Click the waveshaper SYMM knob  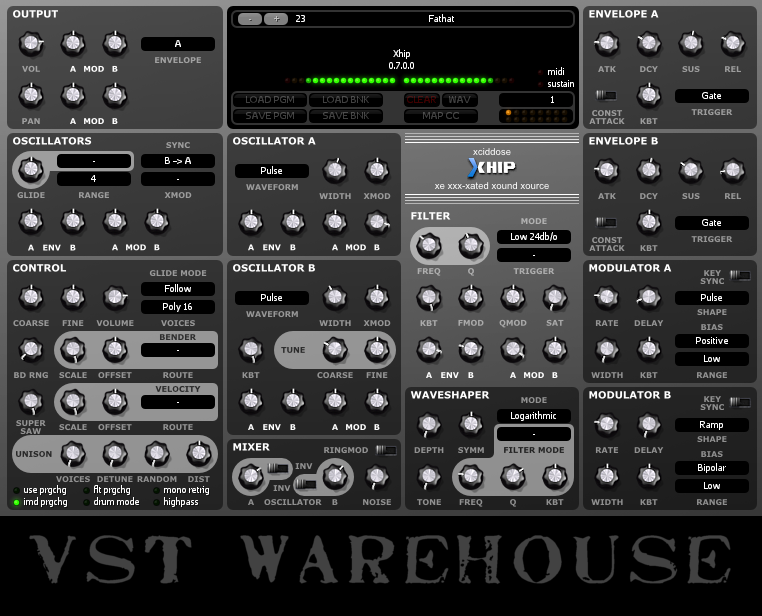click(x=470, y=424)
